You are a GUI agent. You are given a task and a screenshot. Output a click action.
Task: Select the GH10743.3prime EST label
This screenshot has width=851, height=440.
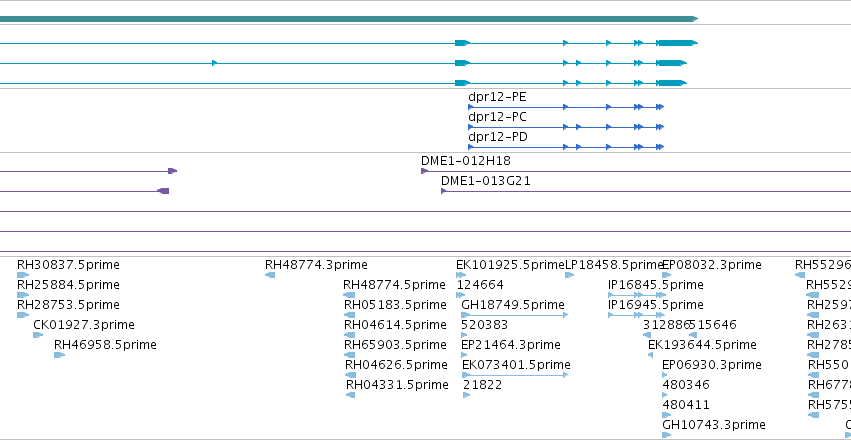[x=714, y=425]
